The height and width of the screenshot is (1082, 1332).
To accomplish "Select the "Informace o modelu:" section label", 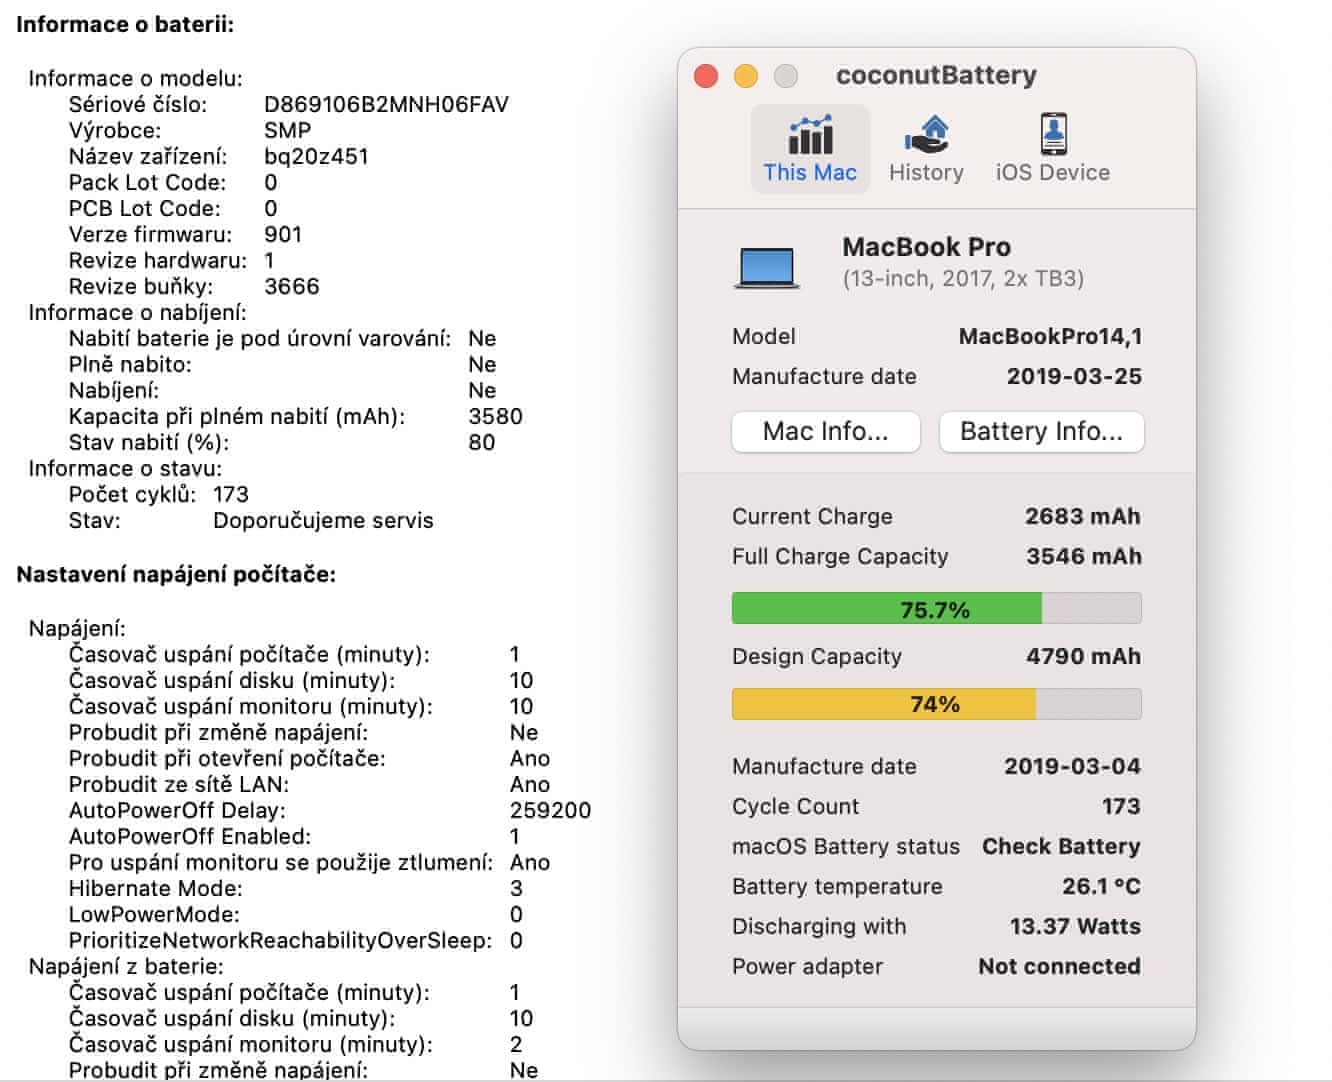I will click(135, 79).
